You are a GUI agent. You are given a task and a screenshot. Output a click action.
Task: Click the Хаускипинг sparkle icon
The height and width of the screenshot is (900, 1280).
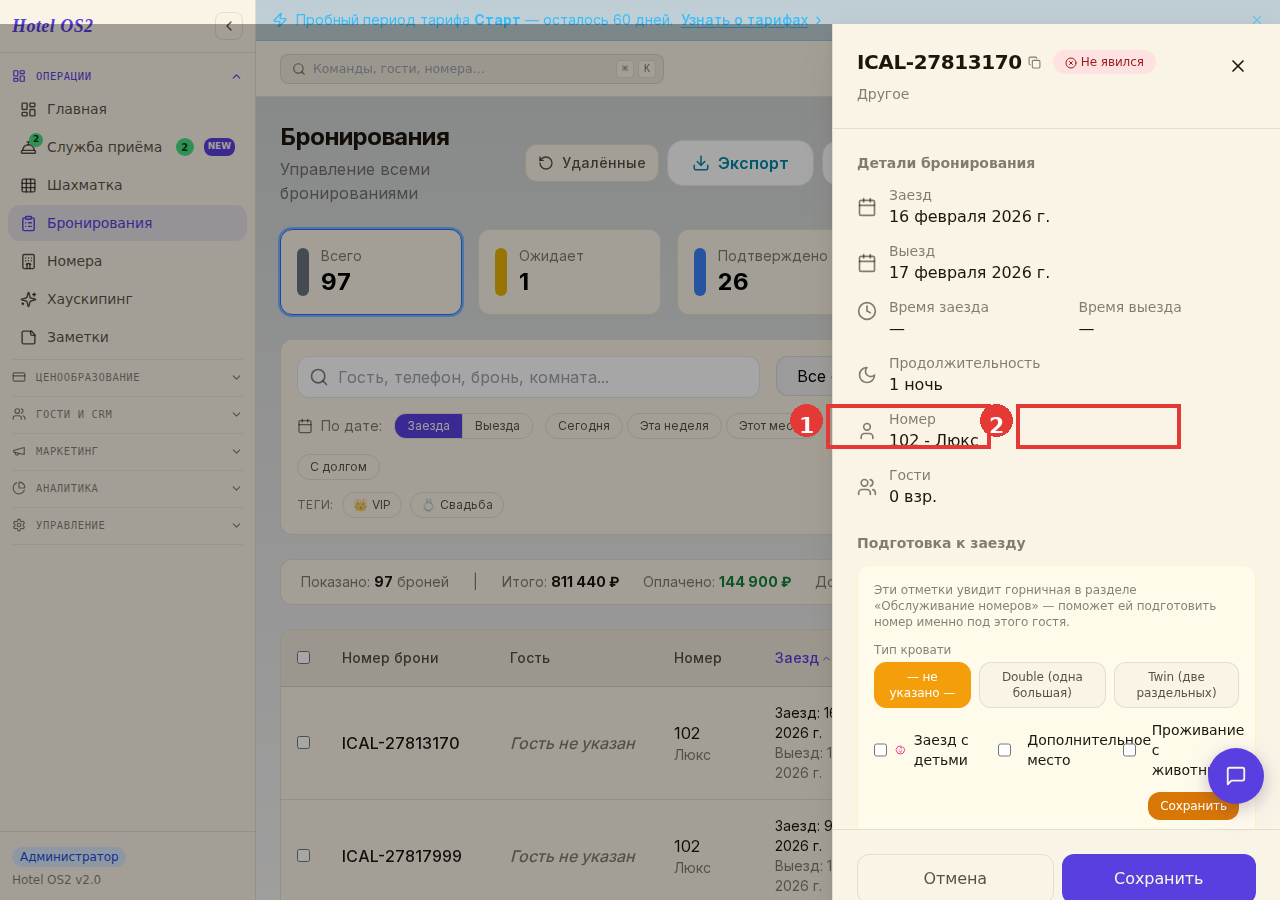(28, 299)
